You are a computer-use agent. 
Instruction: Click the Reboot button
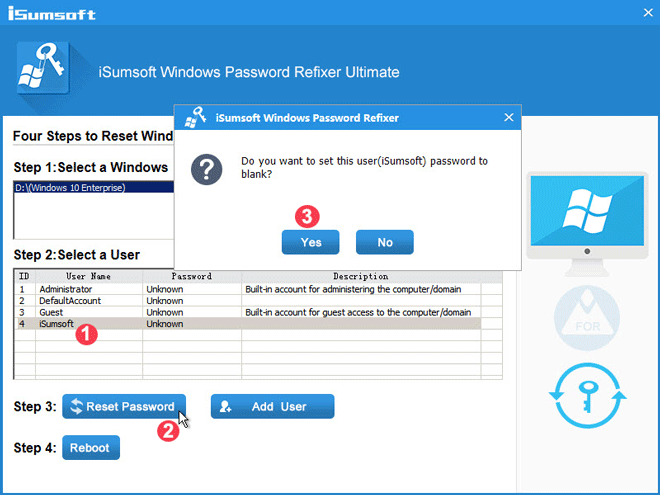pos(91,447)
